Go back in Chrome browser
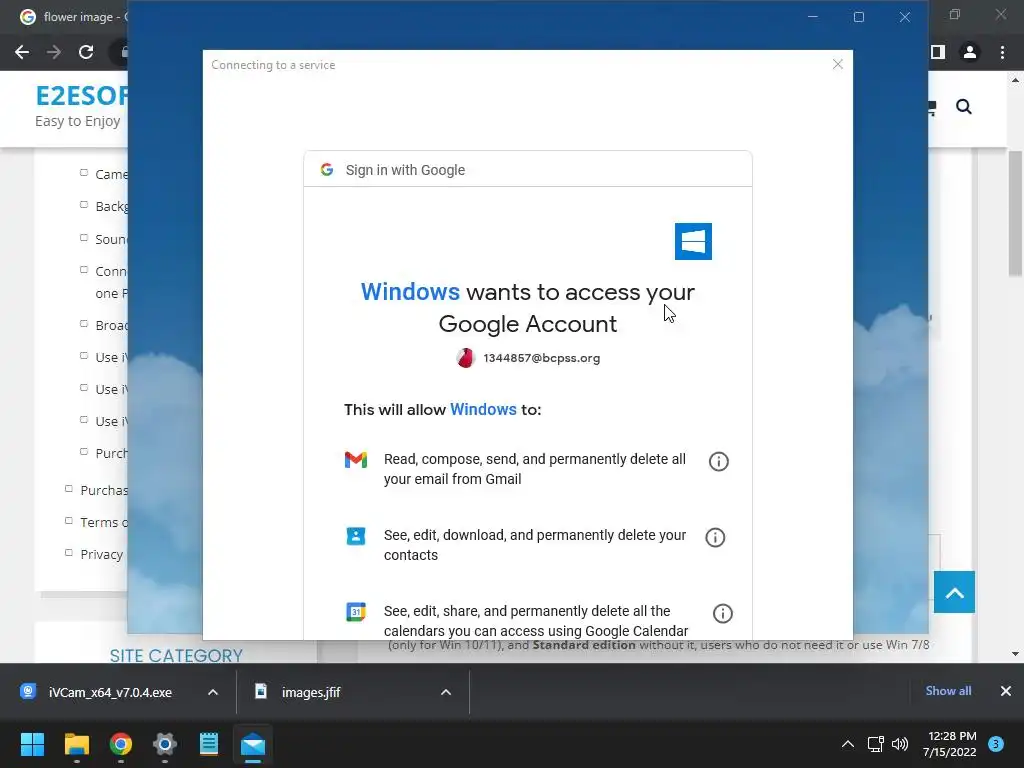This screenshot has height=768, width=1024. [x=22, y=52]
